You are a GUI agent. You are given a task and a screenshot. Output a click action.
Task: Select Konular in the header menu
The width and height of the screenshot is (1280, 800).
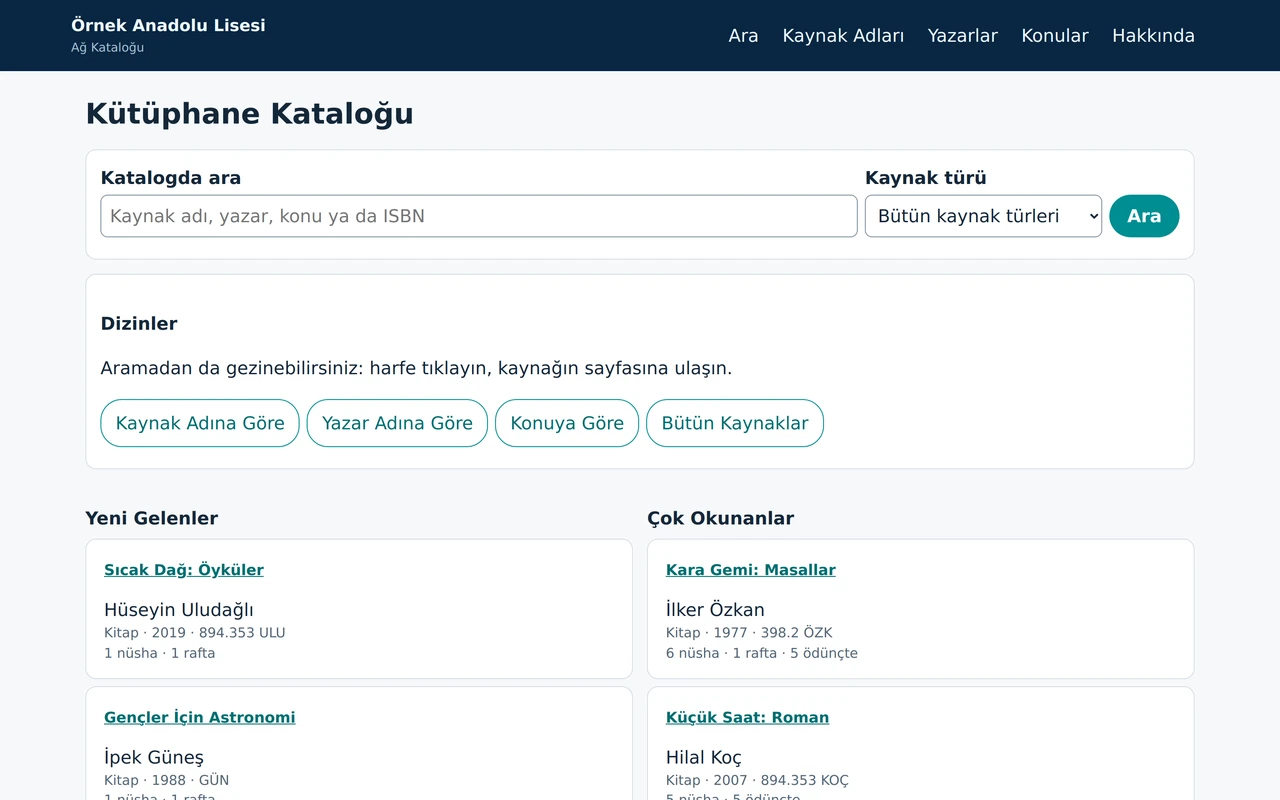1054,36
